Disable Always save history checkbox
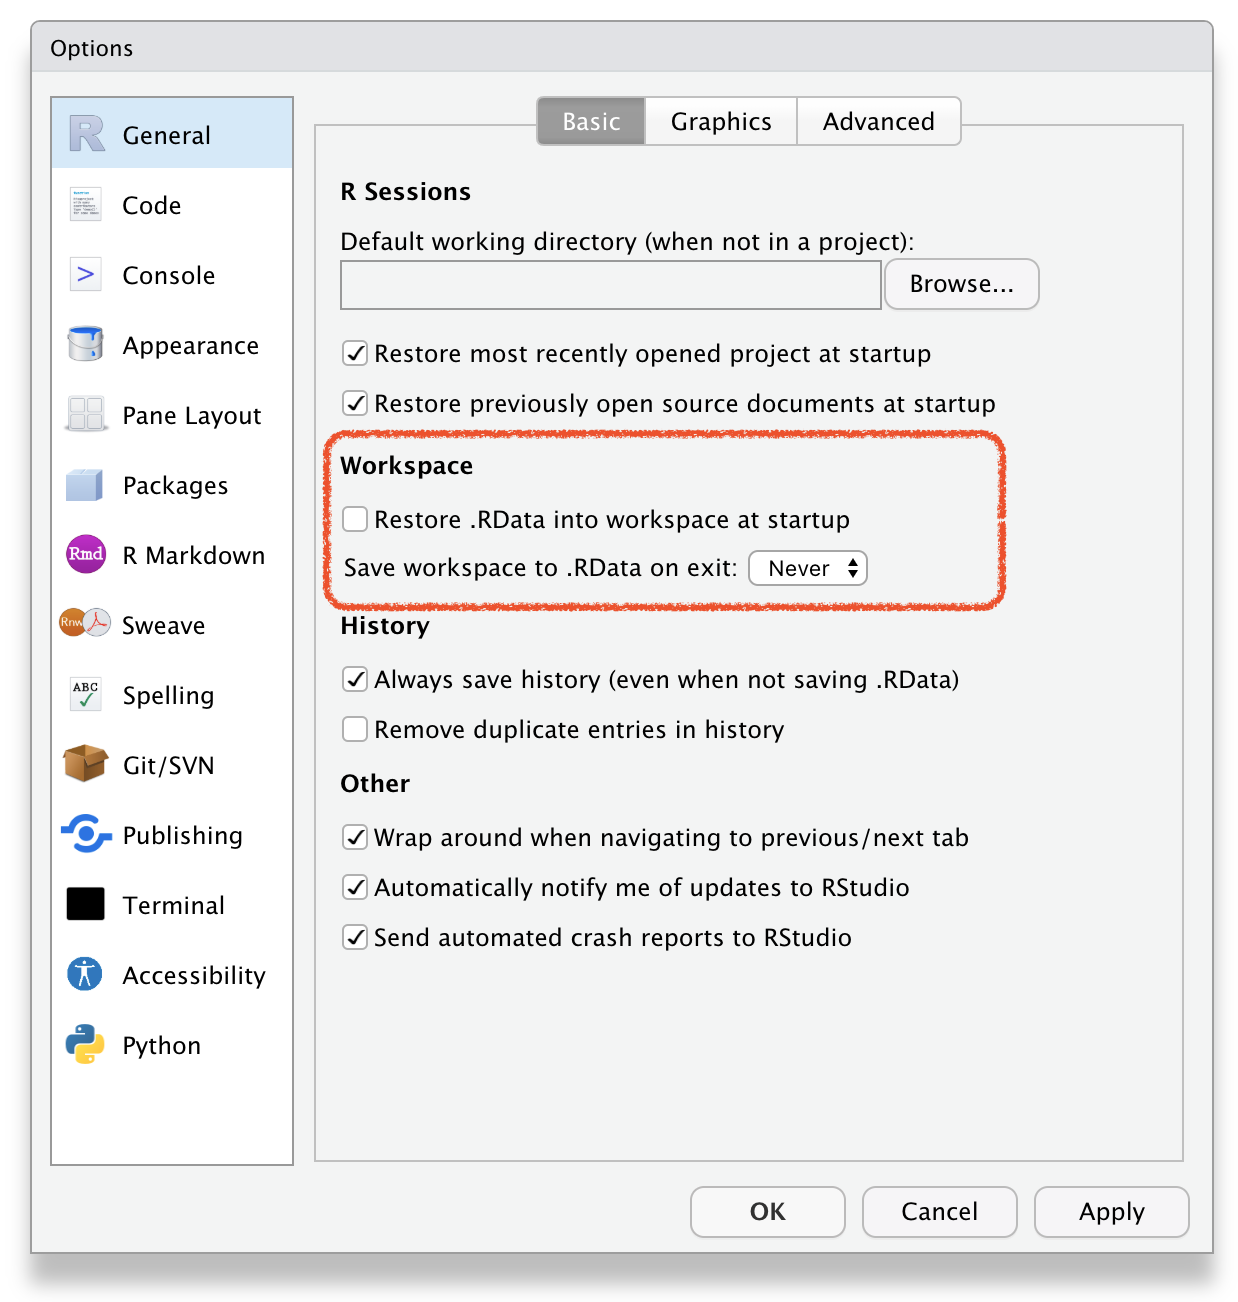 [x=355, y=679]
